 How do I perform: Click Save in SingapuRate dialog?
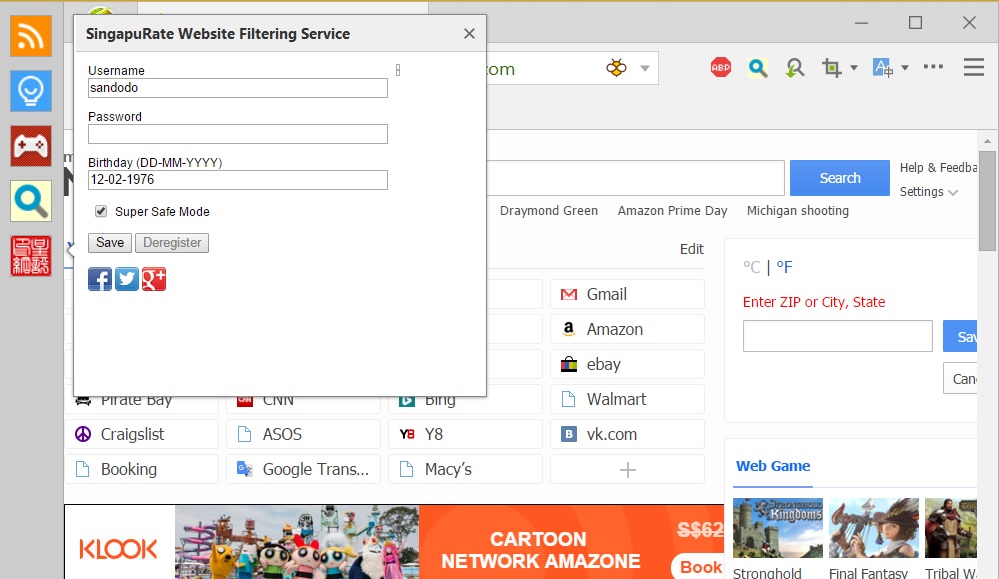[x=110, y=243]
